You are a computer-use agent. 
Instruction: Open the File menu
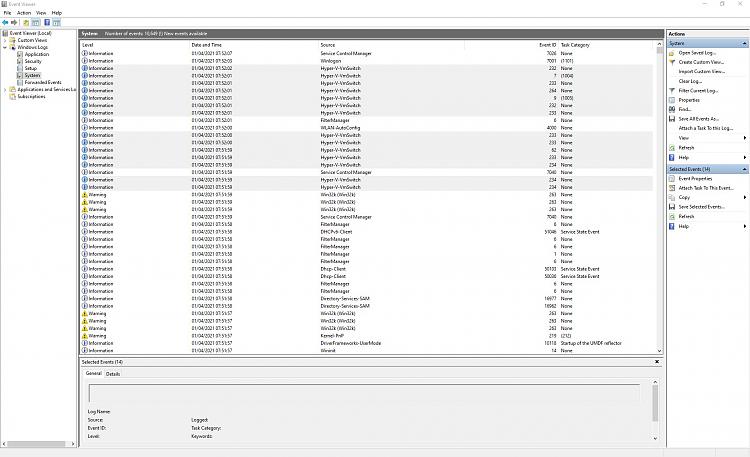(7, 13)
